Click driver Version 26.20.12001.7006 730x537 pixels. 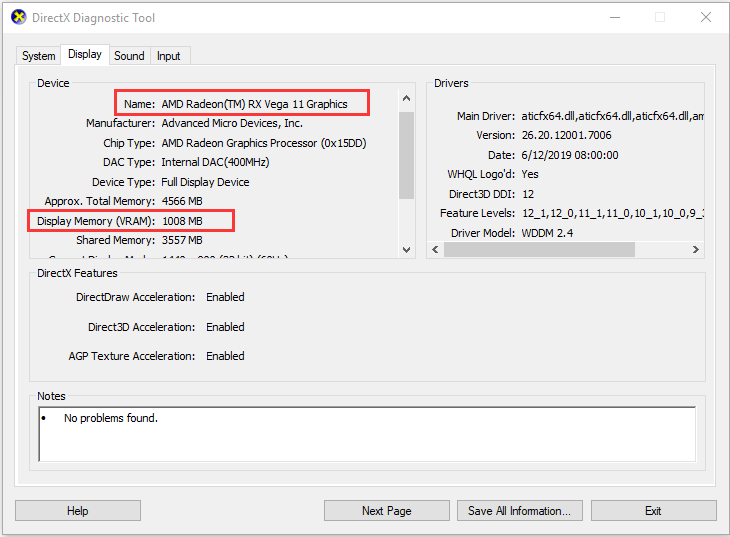click(x=567, y=136)
